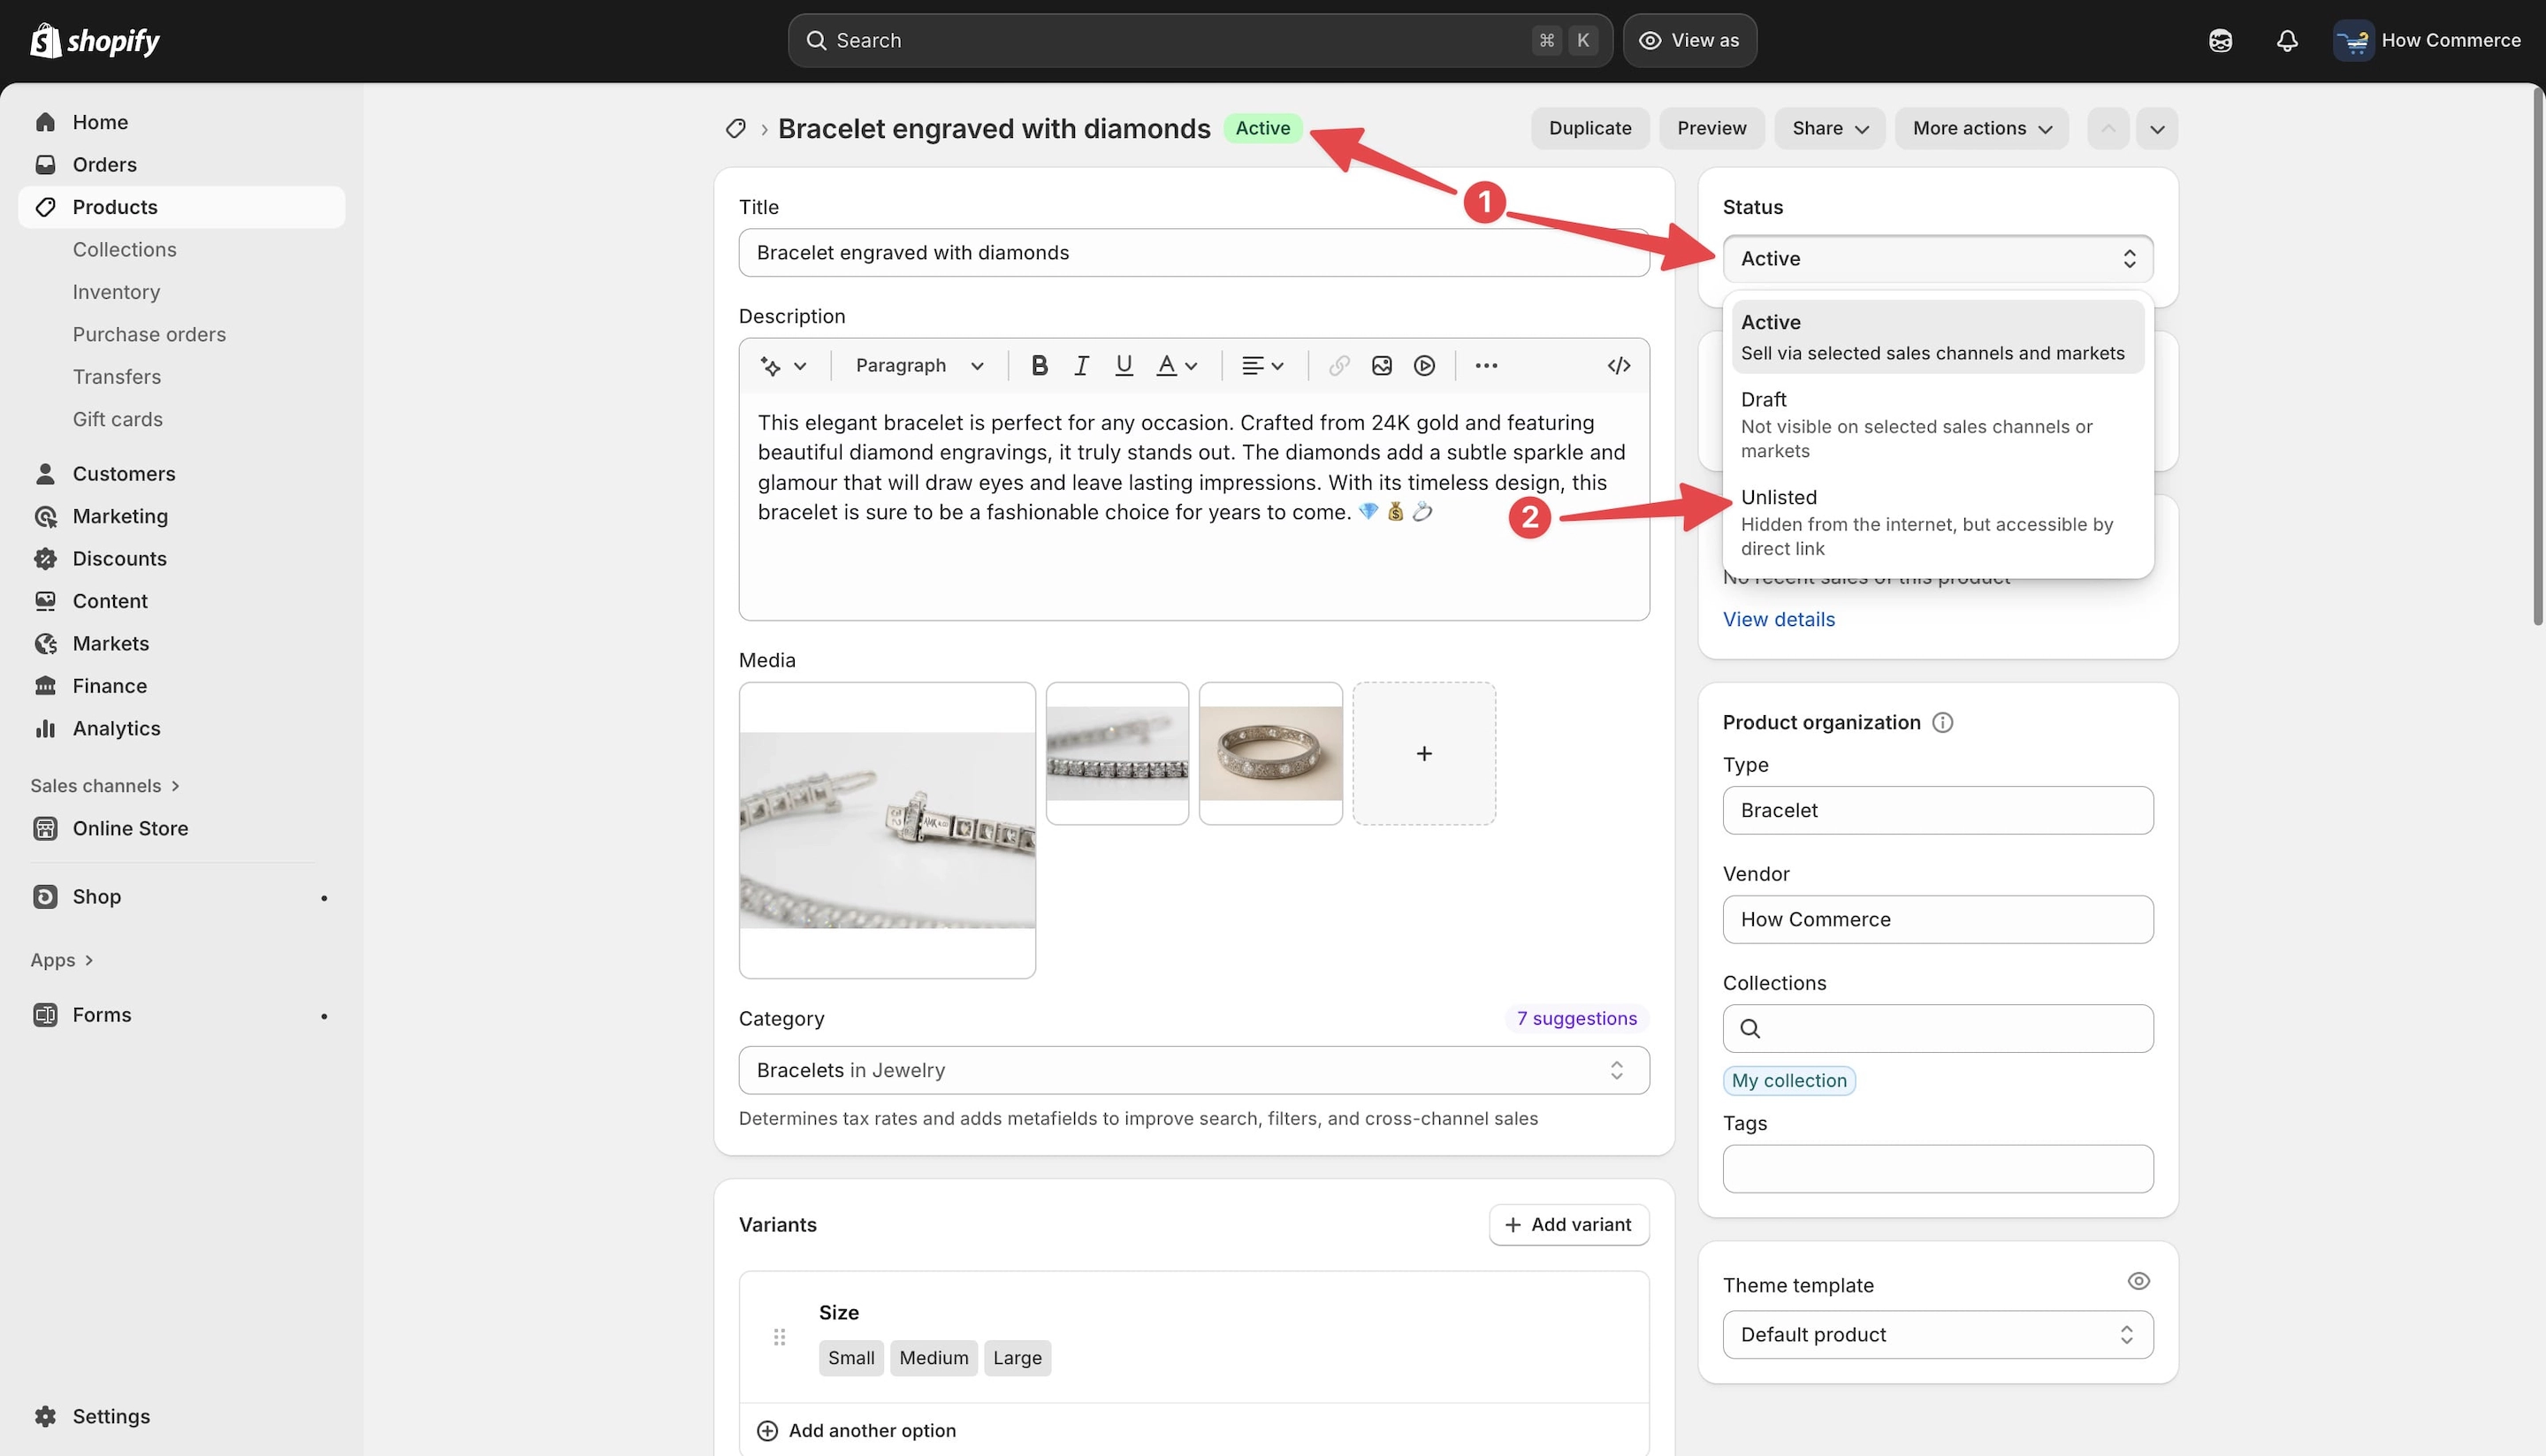The width and height of the screenshot is (2546, 1456).
Task: Click the insert image icon
Action: pyautogui.click(x=1381, y=366)
